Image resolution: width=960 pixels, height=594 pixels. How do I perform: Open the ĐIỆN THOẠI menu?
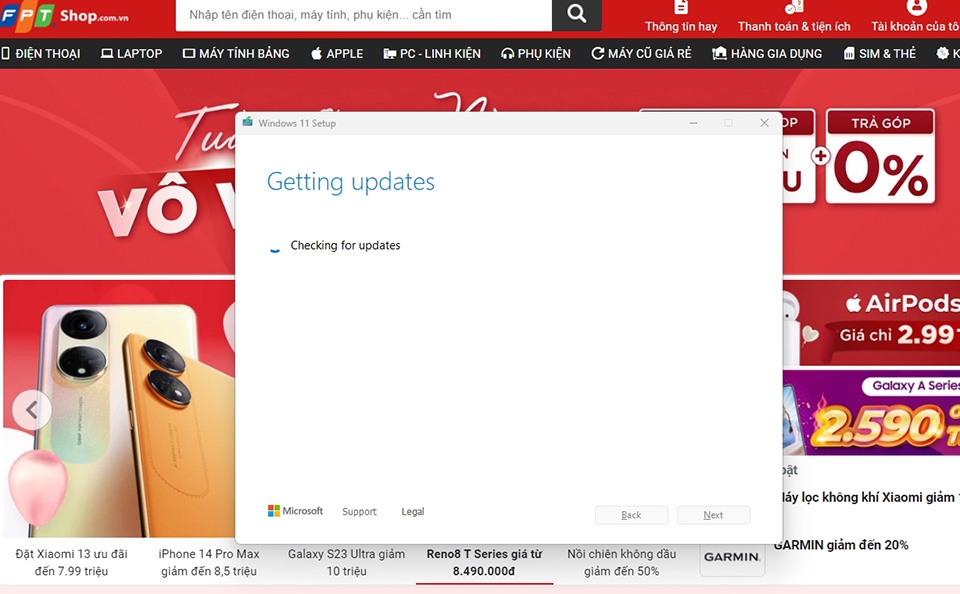[x=41, y=54]
